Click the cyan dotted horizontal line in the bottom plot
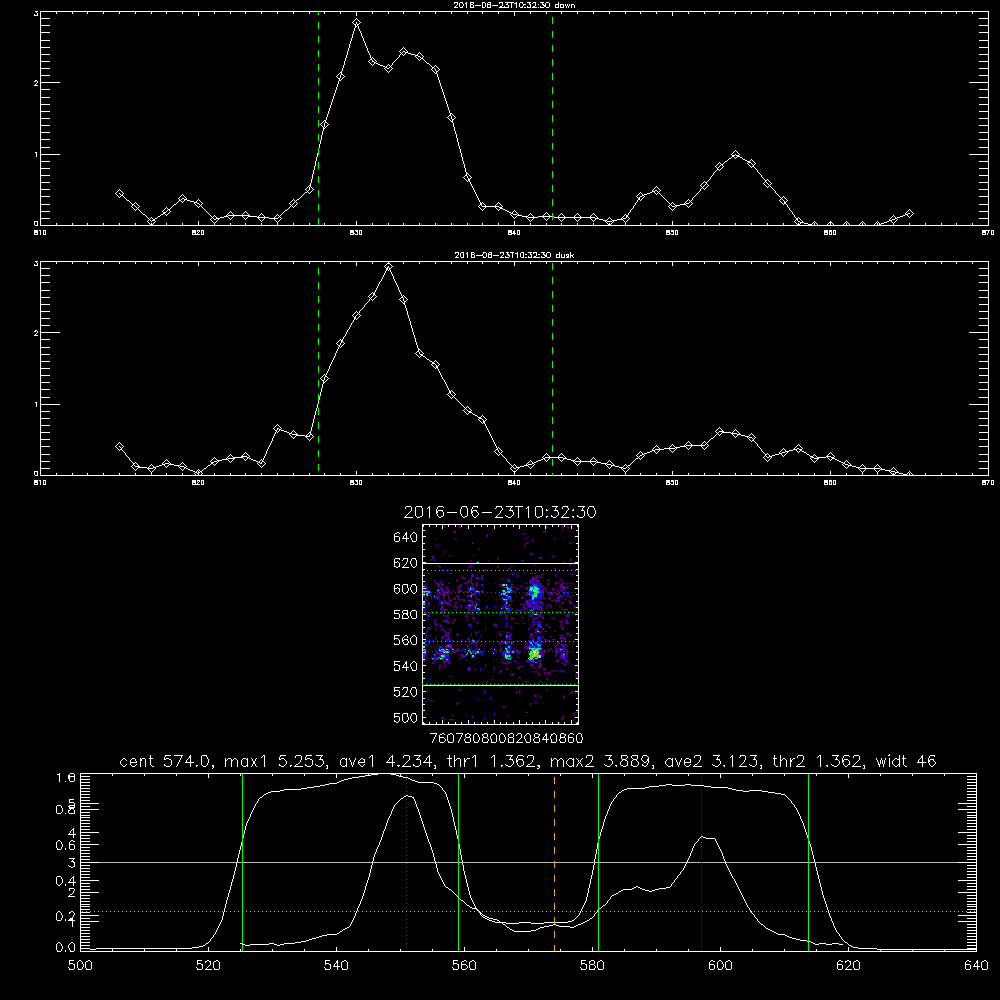This screenshot has width=1000, height=1000. [528, 911]
